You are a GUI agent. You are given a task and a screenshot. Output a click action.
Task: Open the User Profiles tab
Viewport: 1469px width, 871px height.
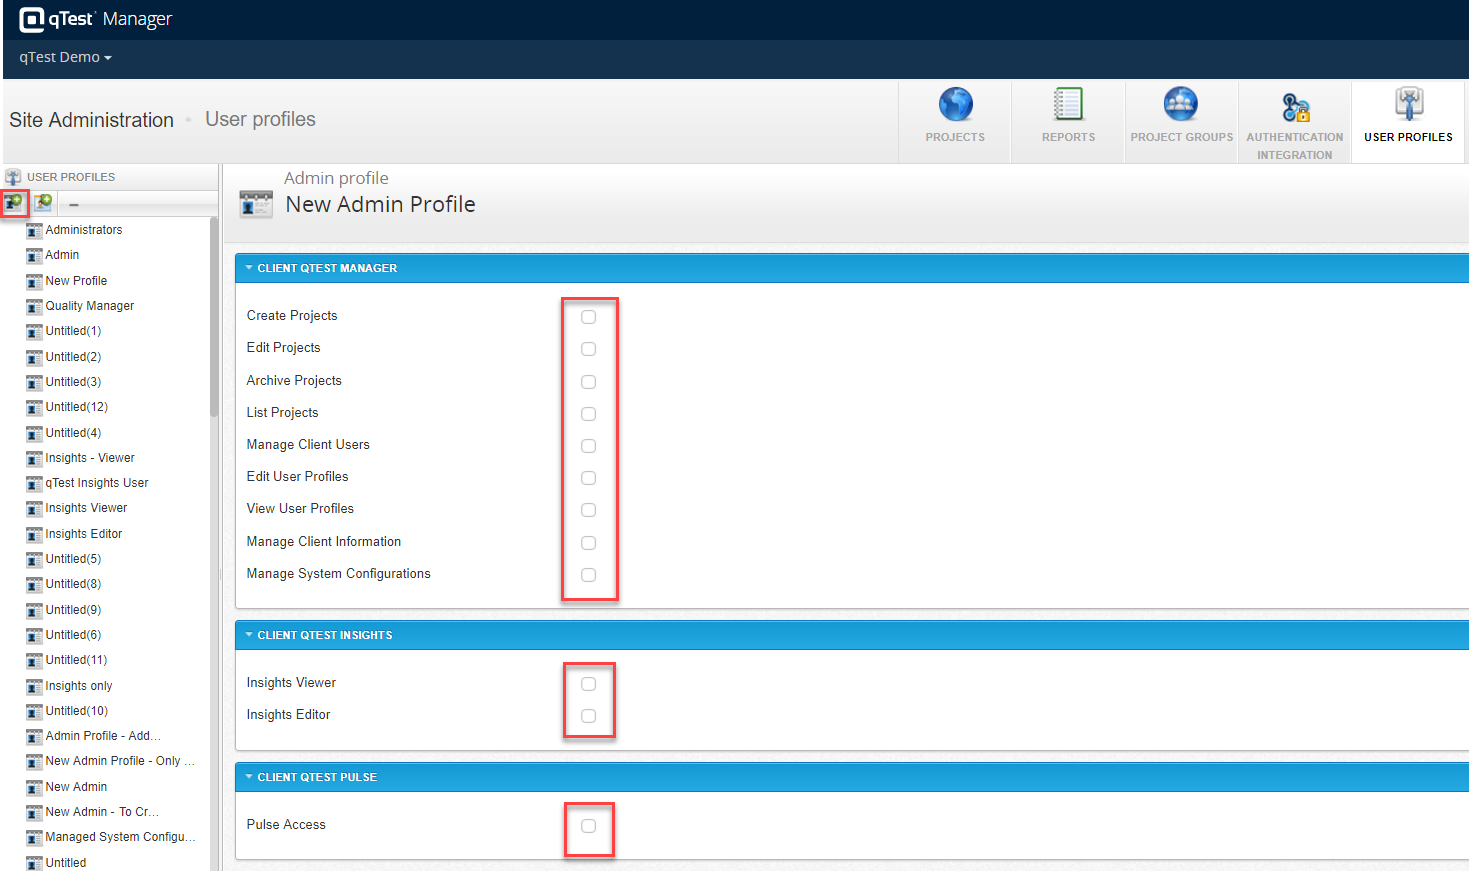pyautogui.click(x=1408, y=122)
